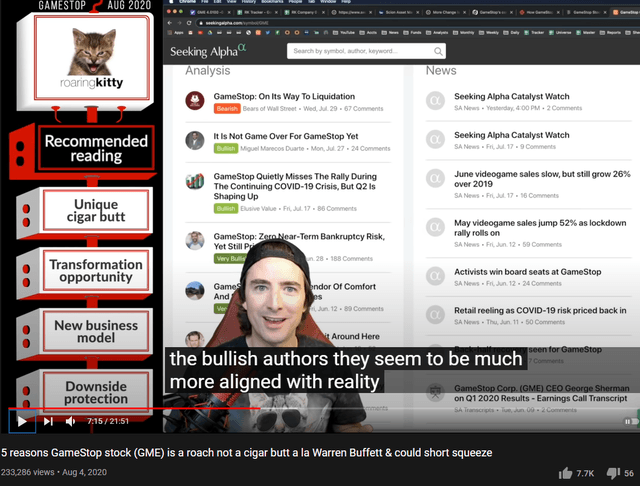Viewport: 640px width, 486px height.
Task: Open article GameStop: On Its Way To Liquidation
Action: (284, 96)
